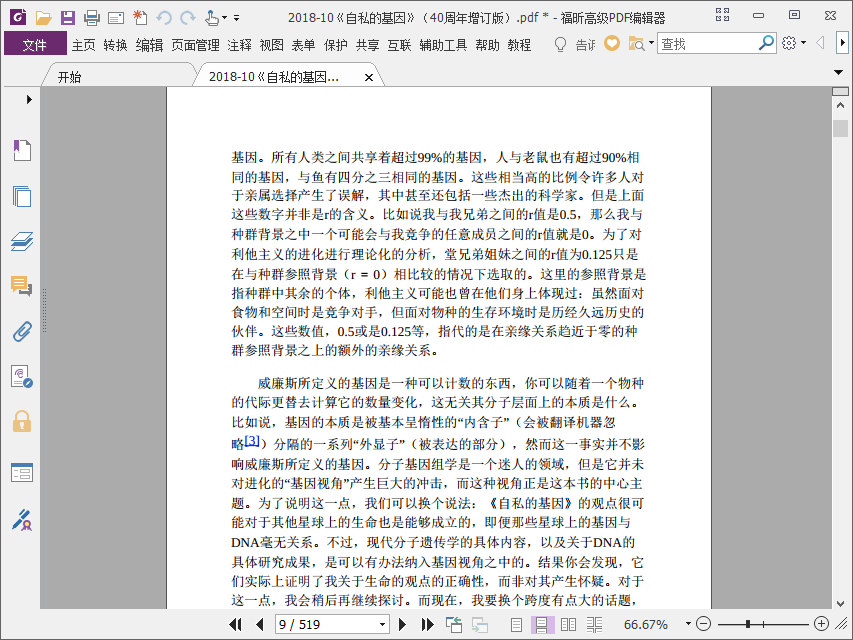Go to the next page

click(403, 624)
